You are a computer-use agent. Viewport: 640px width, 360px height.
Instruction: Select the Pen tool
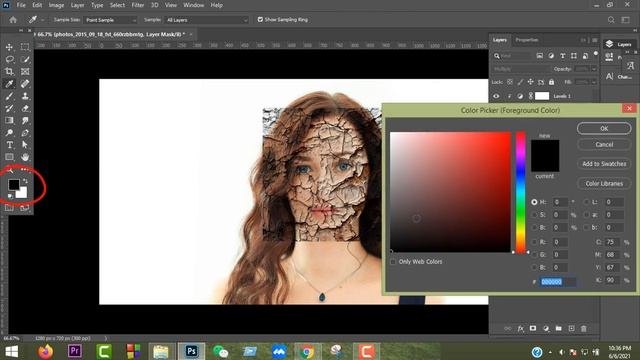(25, 133)
